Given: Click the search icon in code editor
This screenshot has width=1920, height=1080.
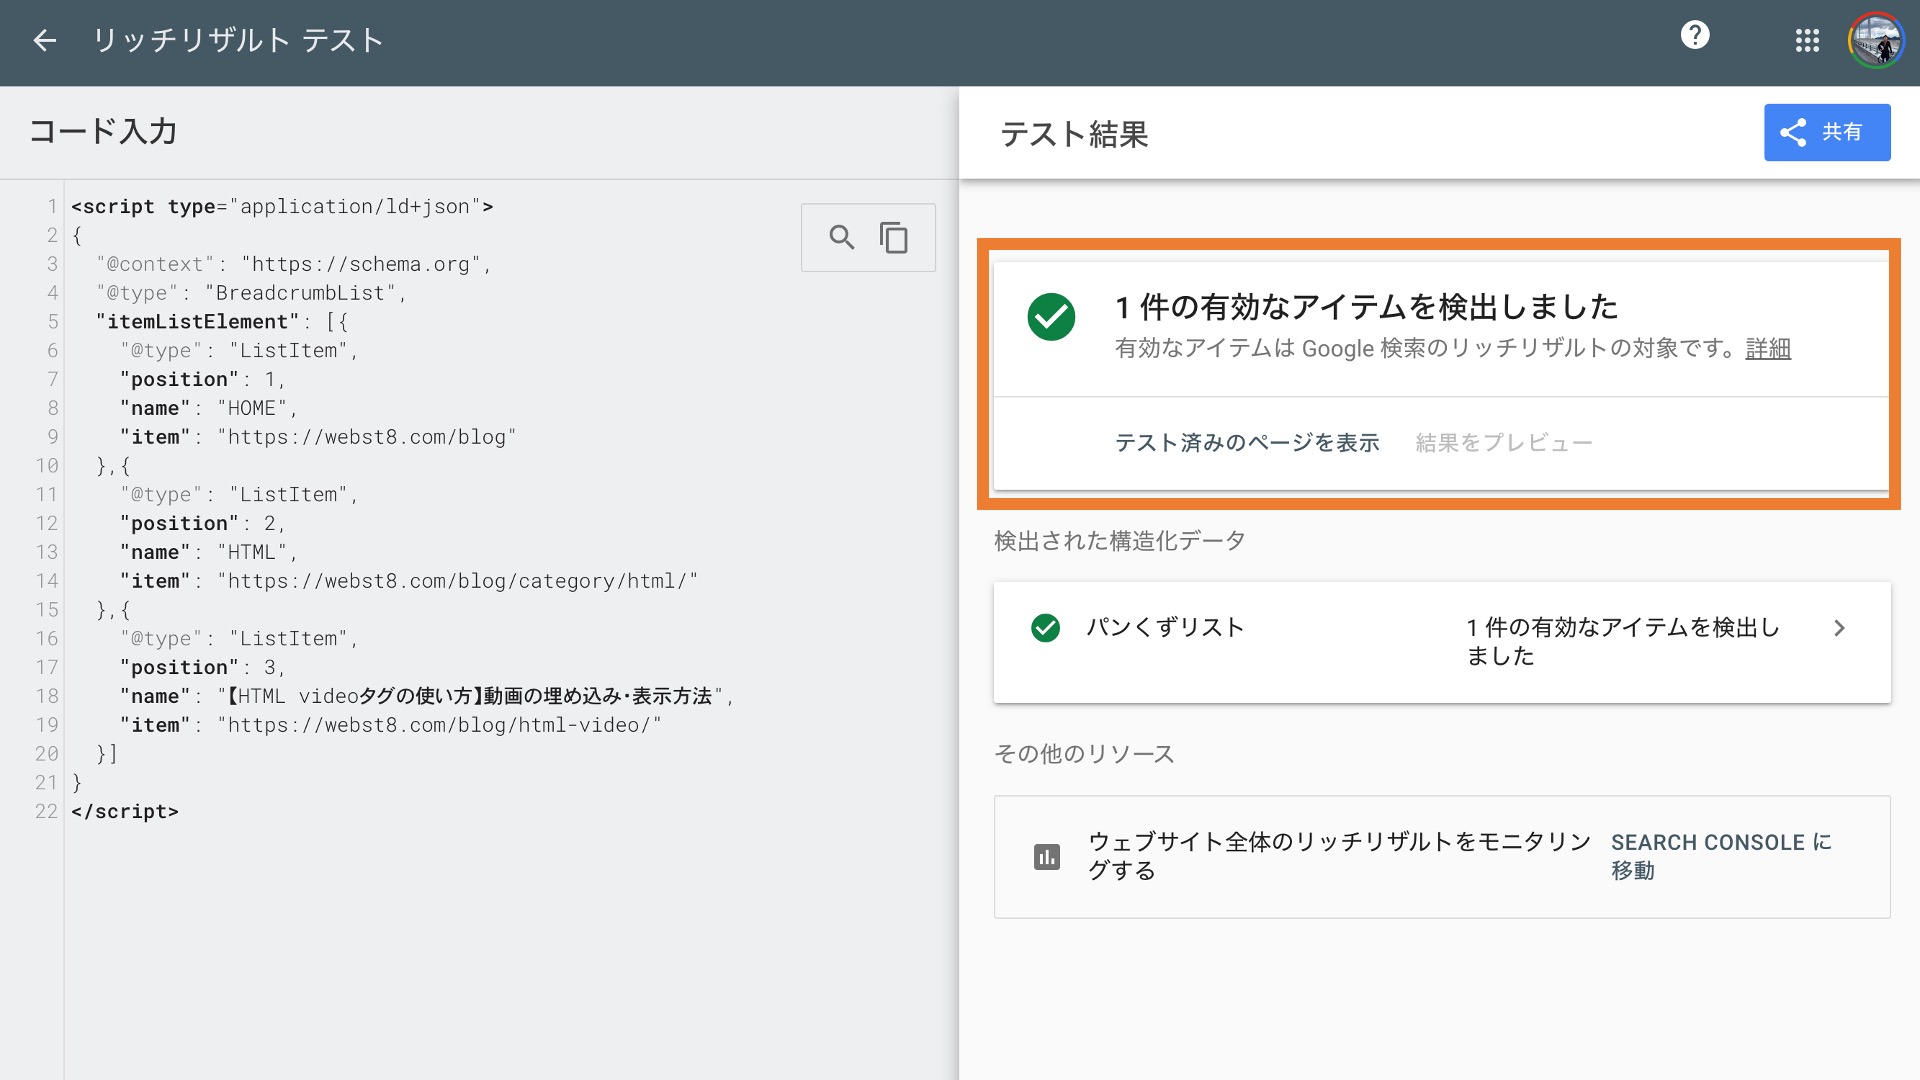Looking at the screenshot, I should 839,236.
